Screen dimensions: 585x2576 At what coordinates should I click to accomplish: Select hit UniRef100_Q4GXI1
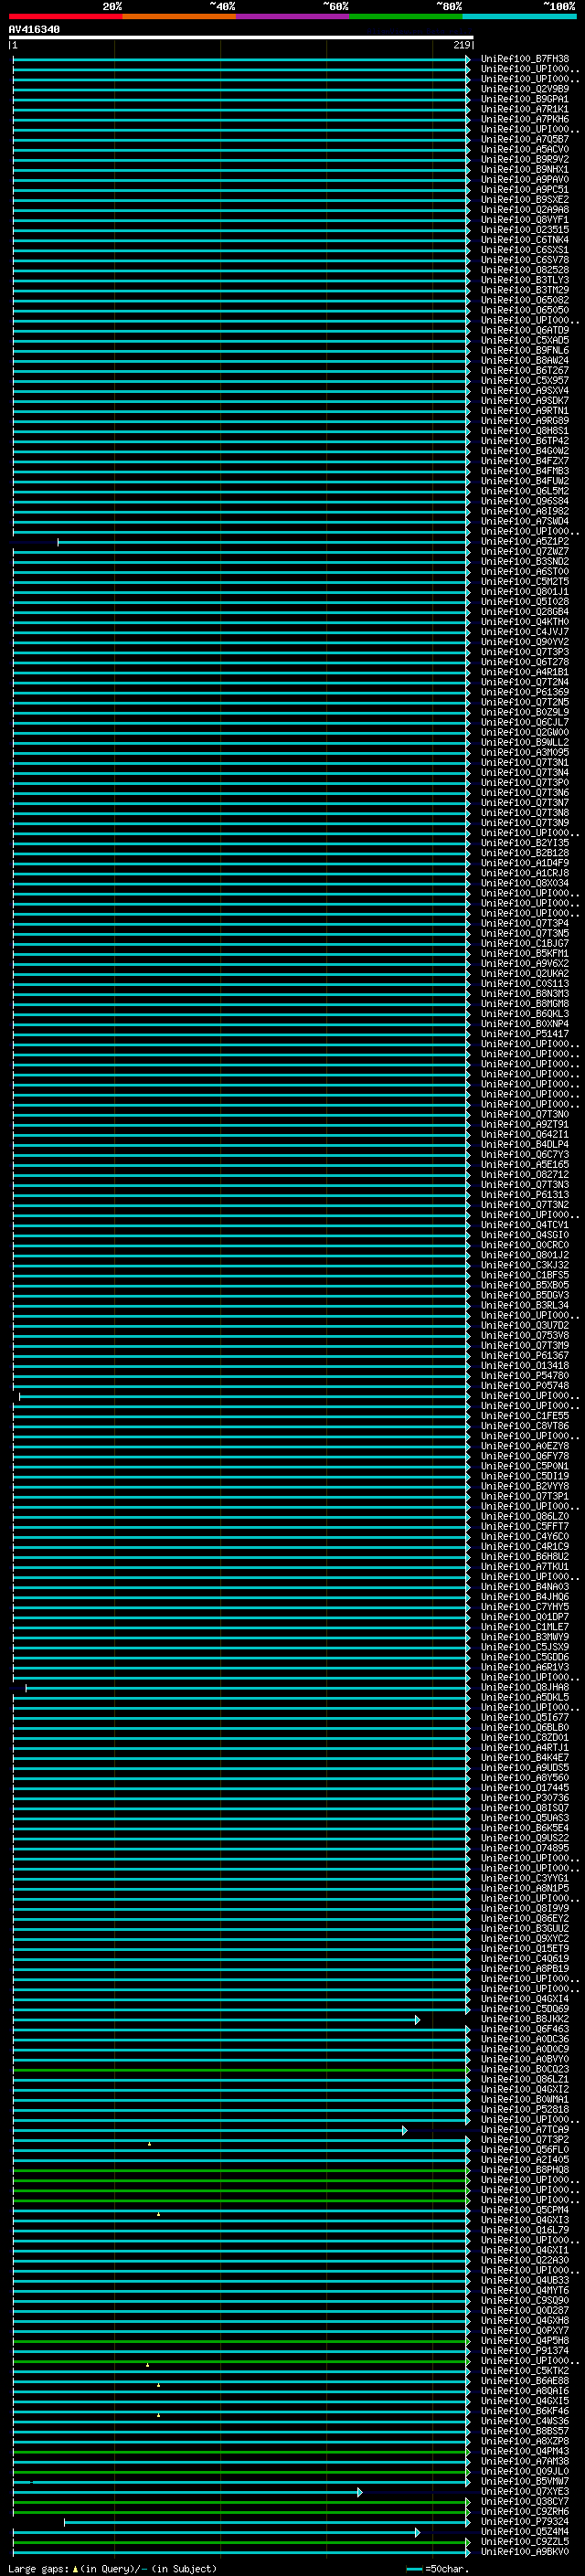tap(525, 2250)
